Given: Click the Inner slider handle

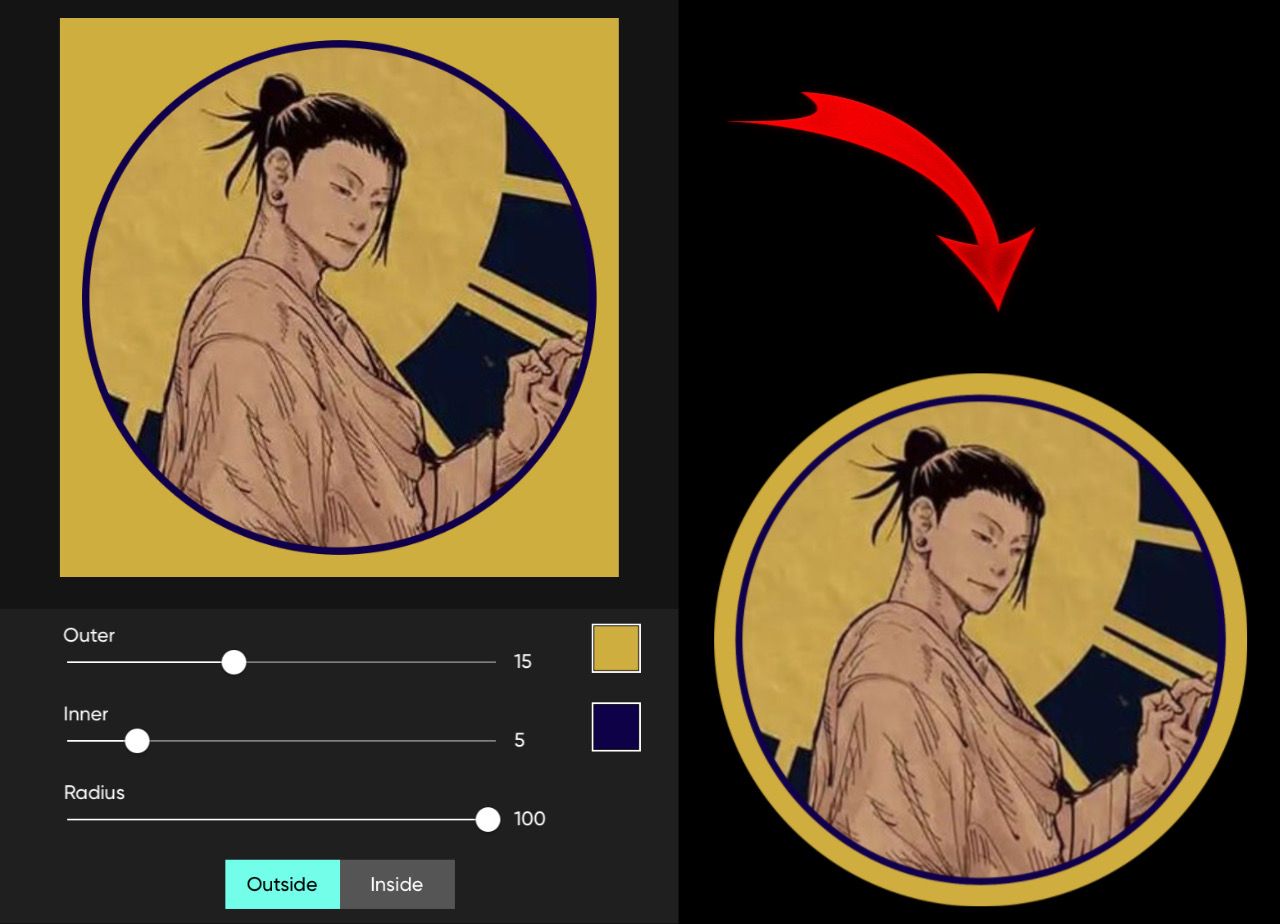Looking at the screenshot, I should tap(137, 741).
